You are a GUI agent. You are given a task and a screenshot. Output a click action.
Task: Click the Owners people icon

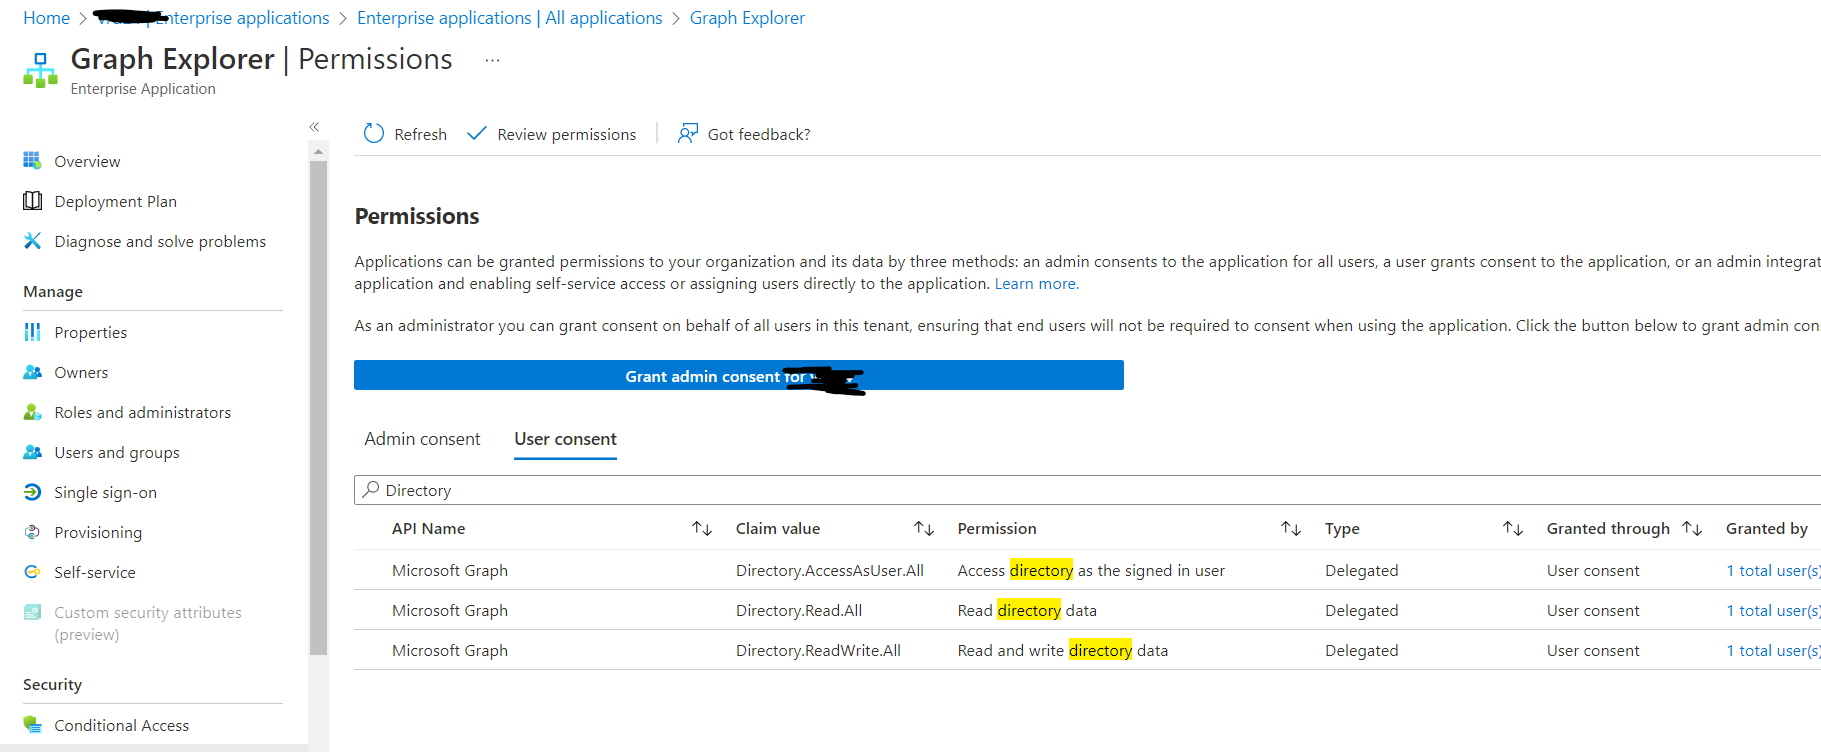[x=33, y=372]
